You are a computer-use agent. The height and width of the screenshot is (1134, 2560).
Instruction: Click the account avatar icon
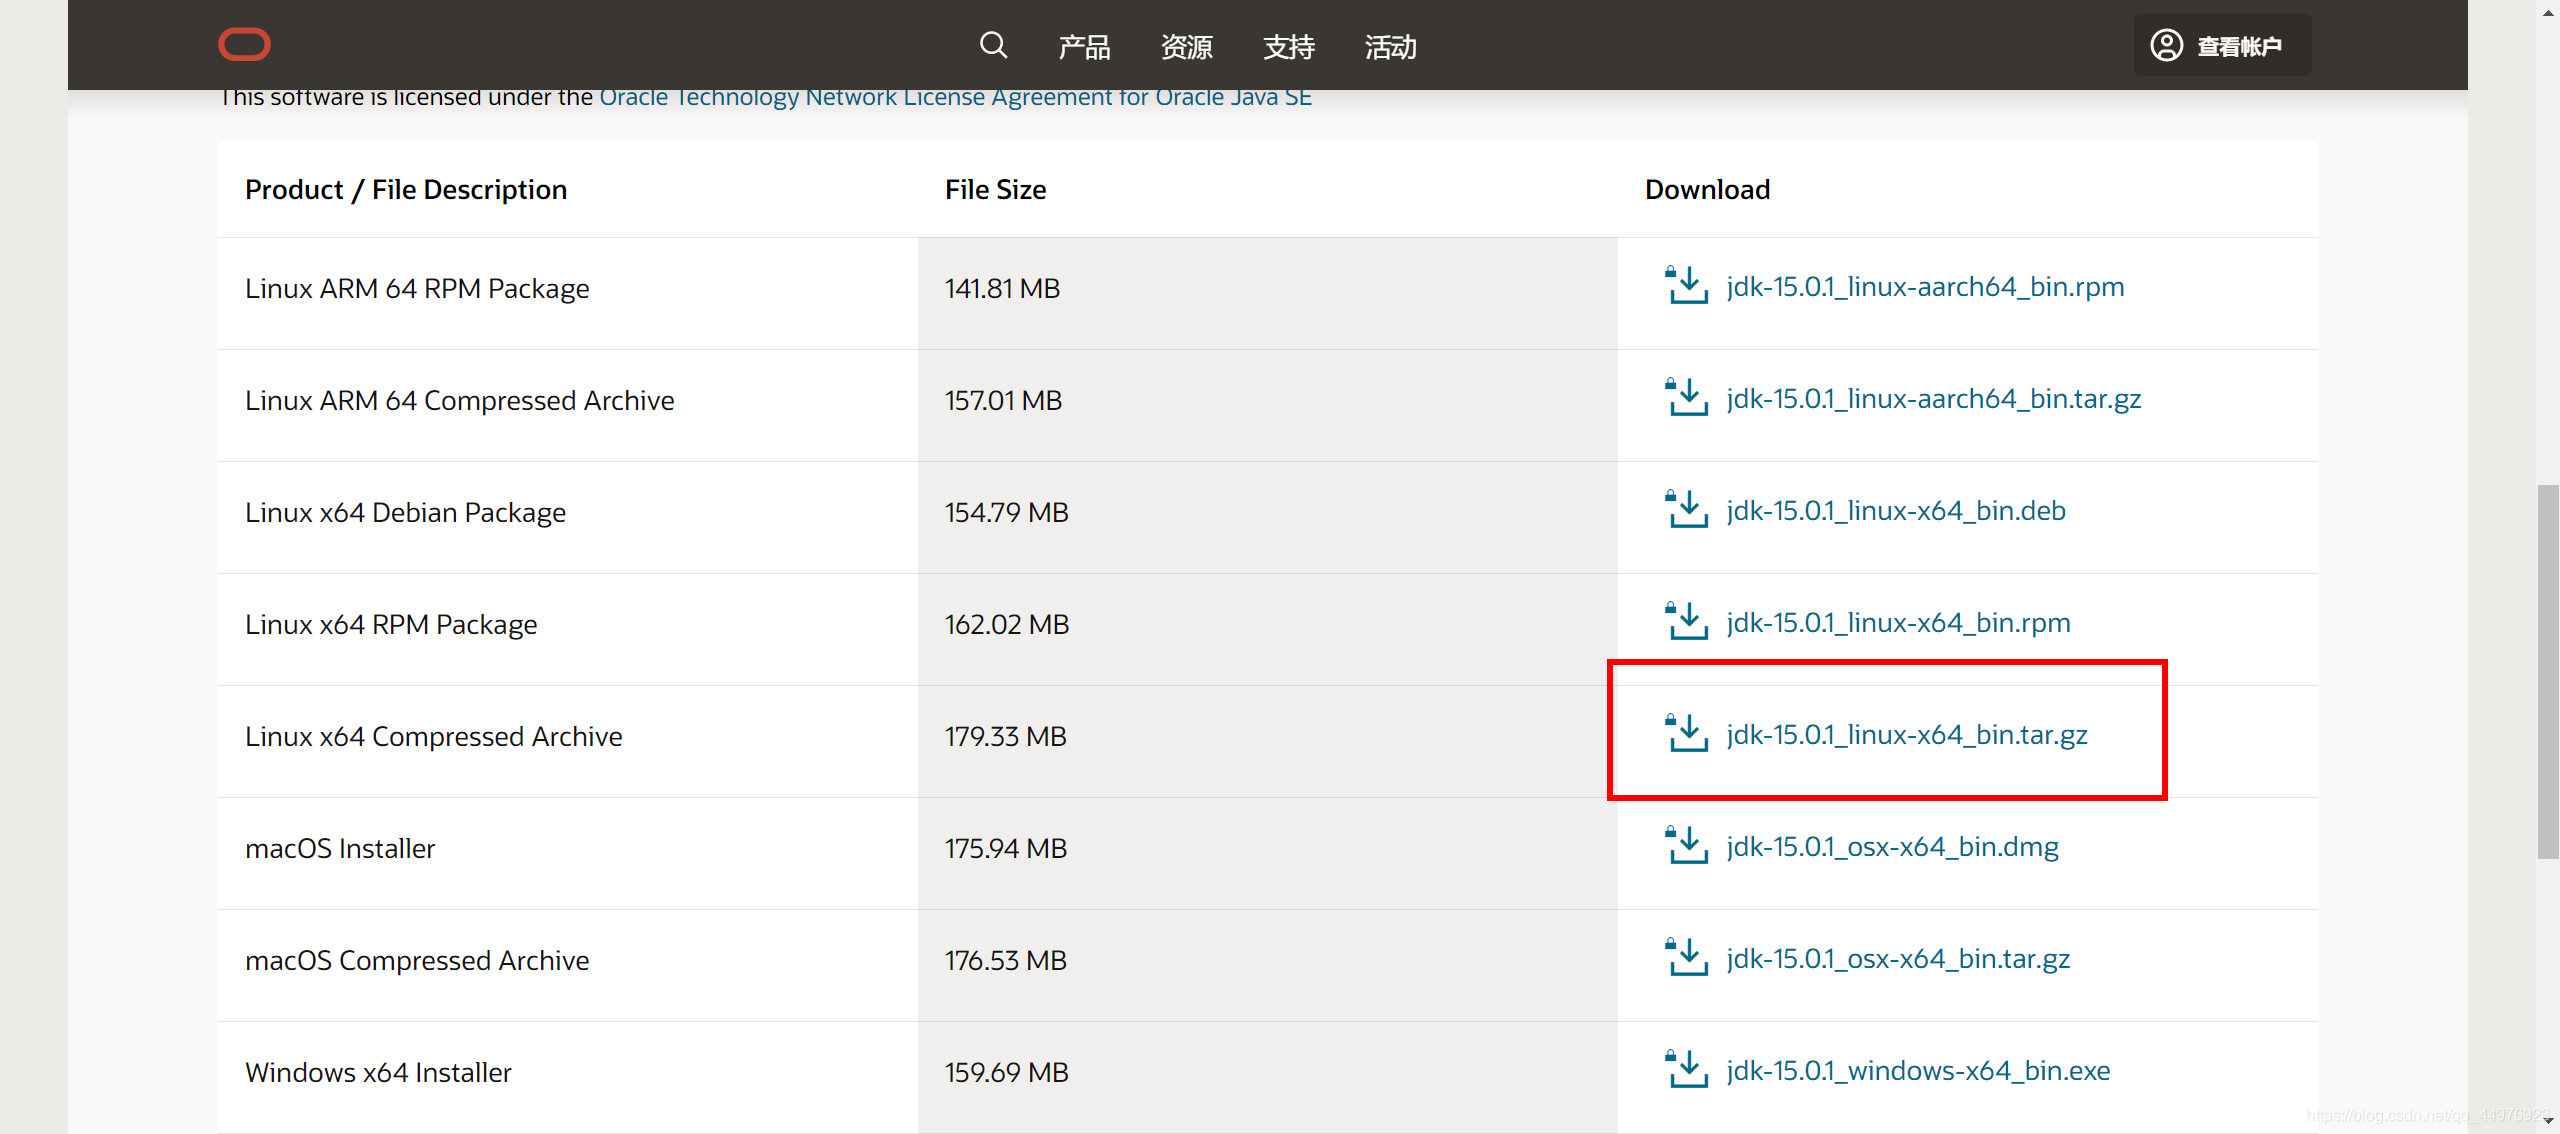pos(2166,45)
